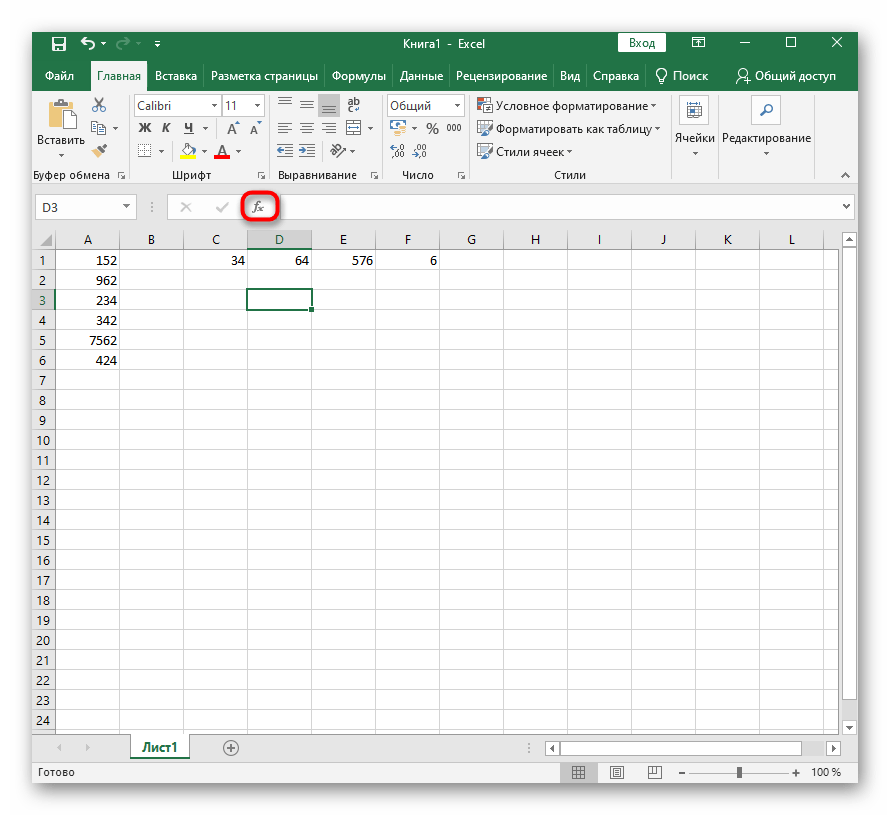This screenshot has height=815, width=890.
Task: Toggle middle vertical align
Action: point(307,104)
